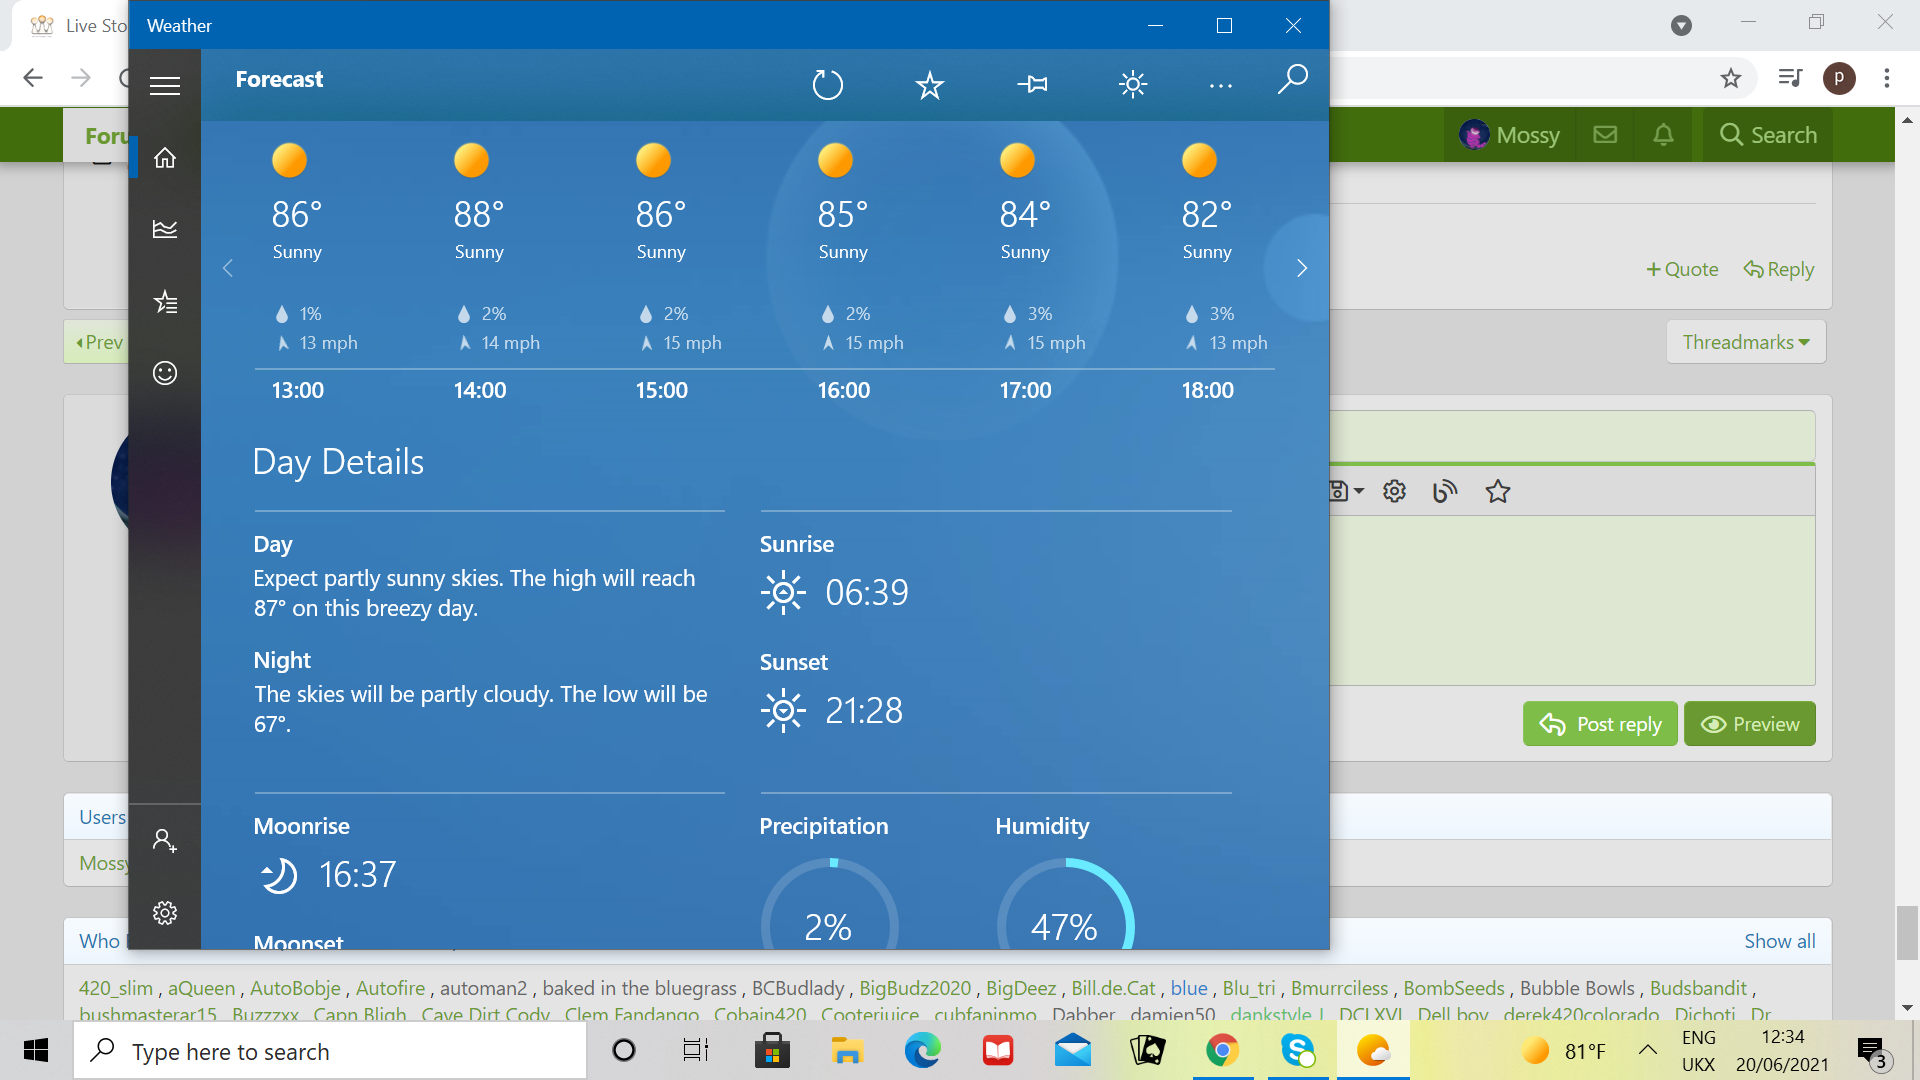This screenshot has height=1080, width=1920.
Task: Click Show all online users link
Action: tap(1780, 941)
